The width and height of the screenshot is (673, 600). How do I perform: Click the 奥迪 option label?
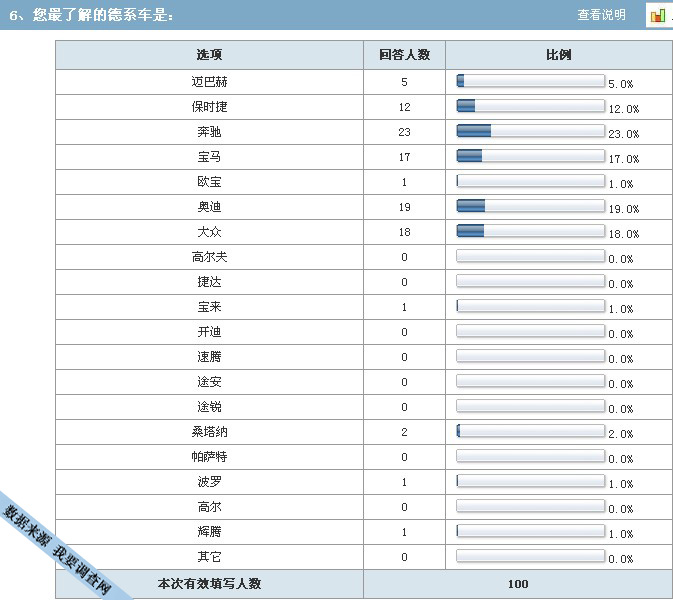(209, 207)
